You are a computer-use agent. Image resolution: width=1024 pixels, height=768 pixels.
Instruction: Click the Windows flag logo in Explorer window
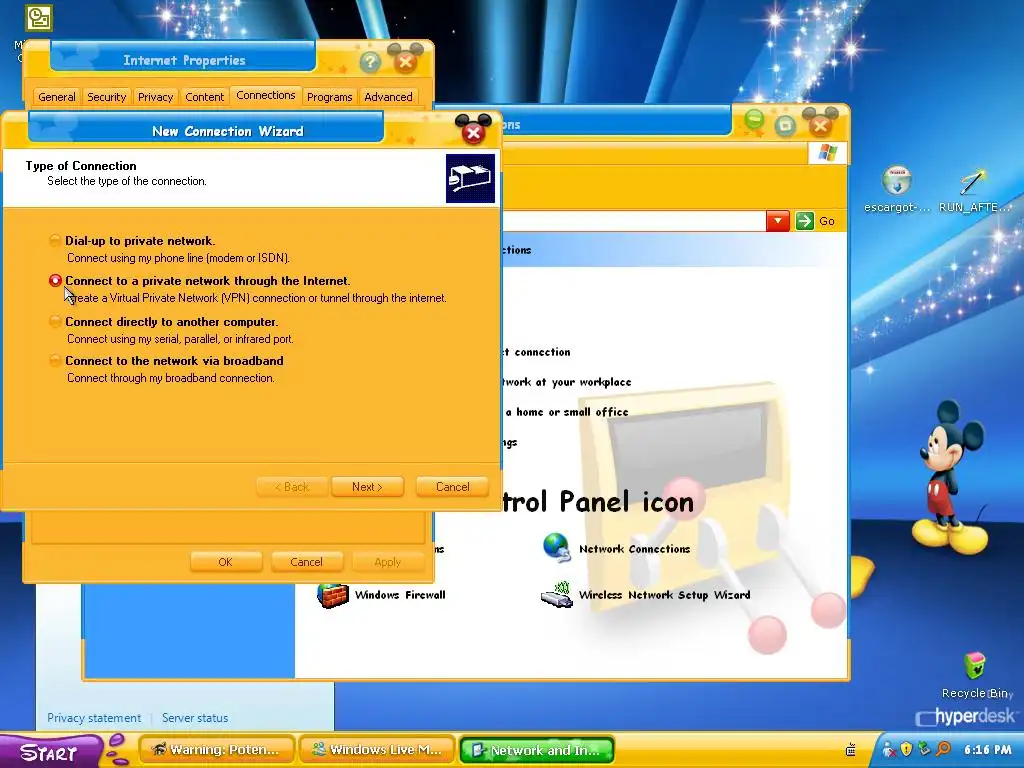827,153
